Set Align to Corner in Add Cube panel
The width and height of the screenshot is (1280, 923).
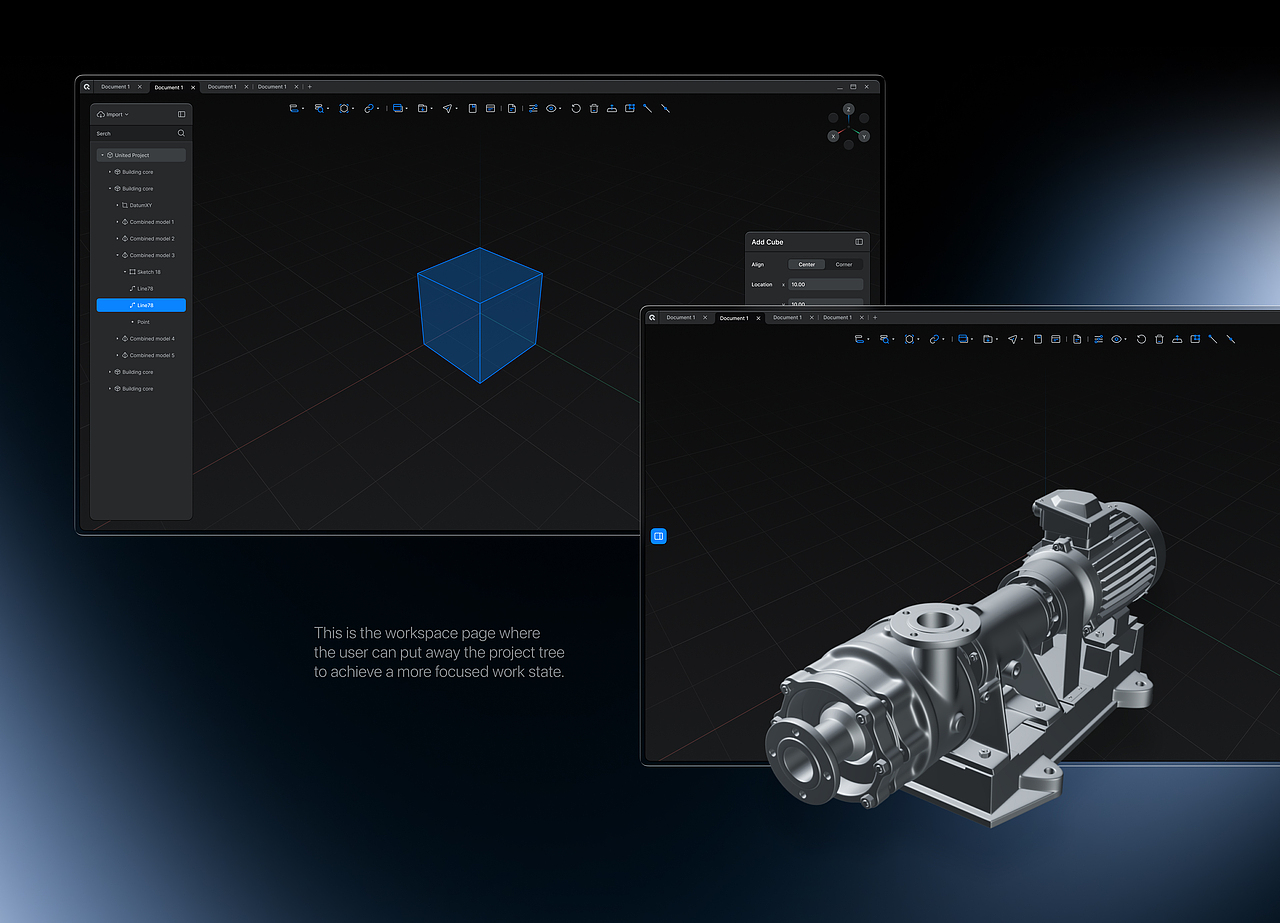pyautogui.click(x=844, y=264)
